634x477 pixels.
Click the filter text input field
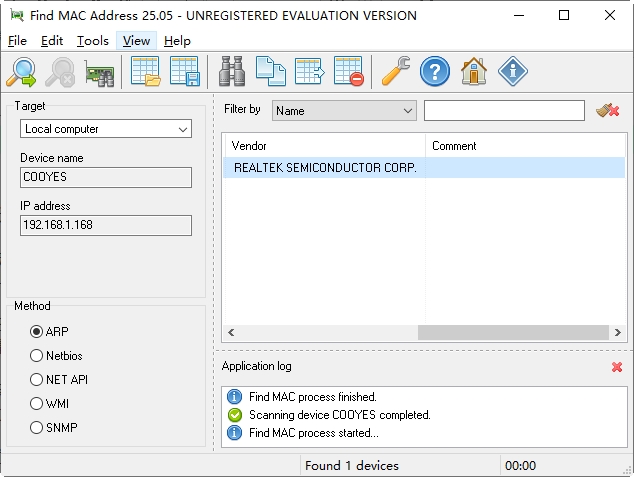[x=504, y=110]
